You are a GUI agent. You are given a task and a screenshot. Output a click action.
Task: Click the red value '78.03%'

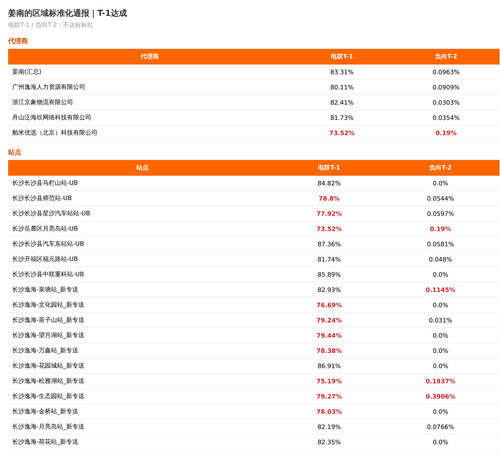coord(329,412)
